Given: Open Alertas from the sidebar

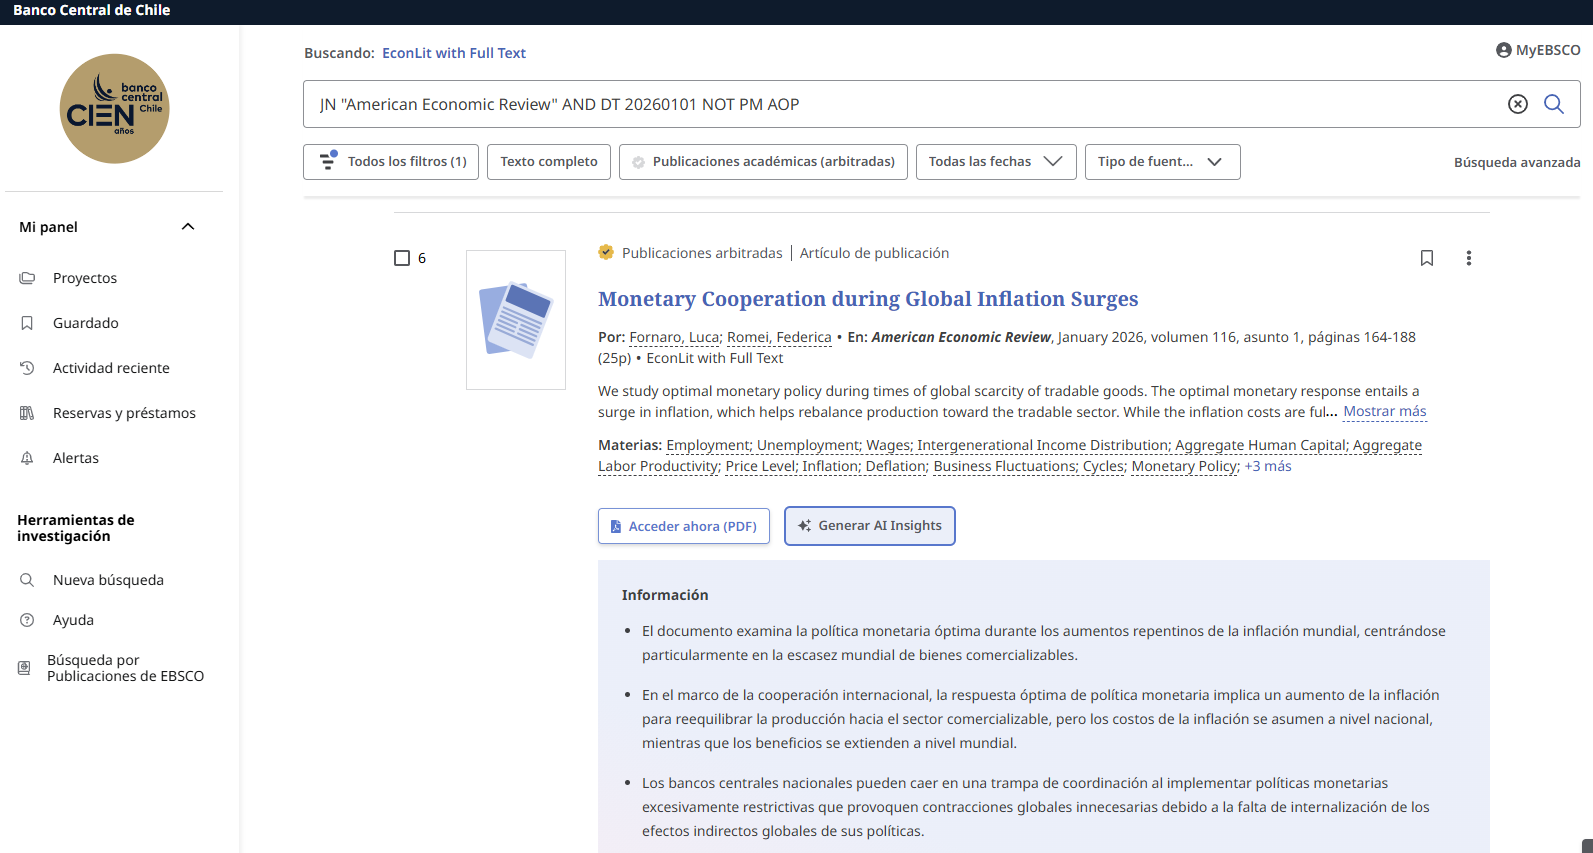Looking at the screenshot, I should click(76, 458).
